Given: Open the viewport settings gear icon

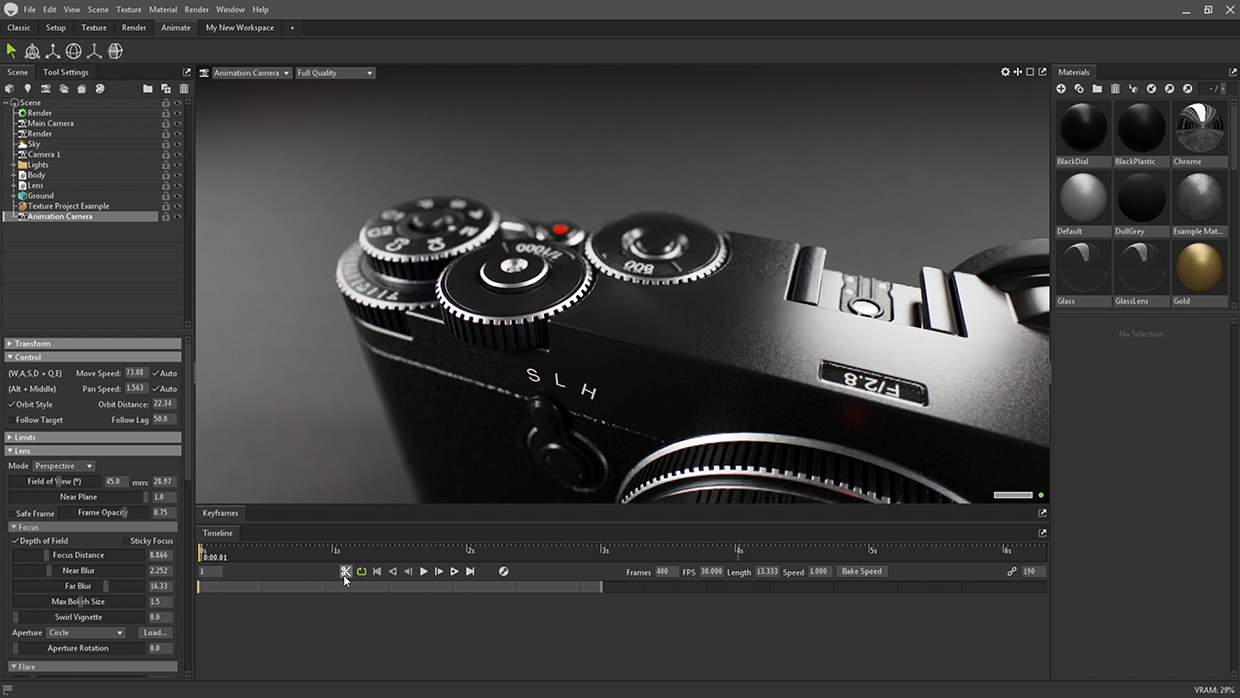Looking at the screenshot, I should (x=1005, y=72).
